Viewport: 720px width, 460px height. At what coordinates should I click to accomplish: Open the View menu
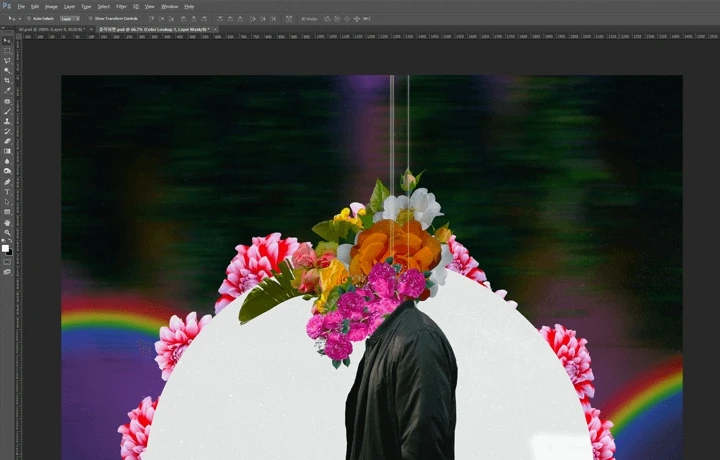(150, 7)
